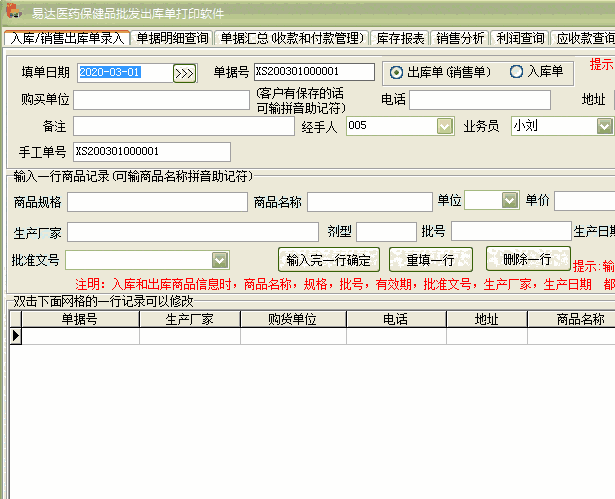The image size is (615, 499).
Task: Click the 单据号 grid column header
Action: click(x=80, y=319)
